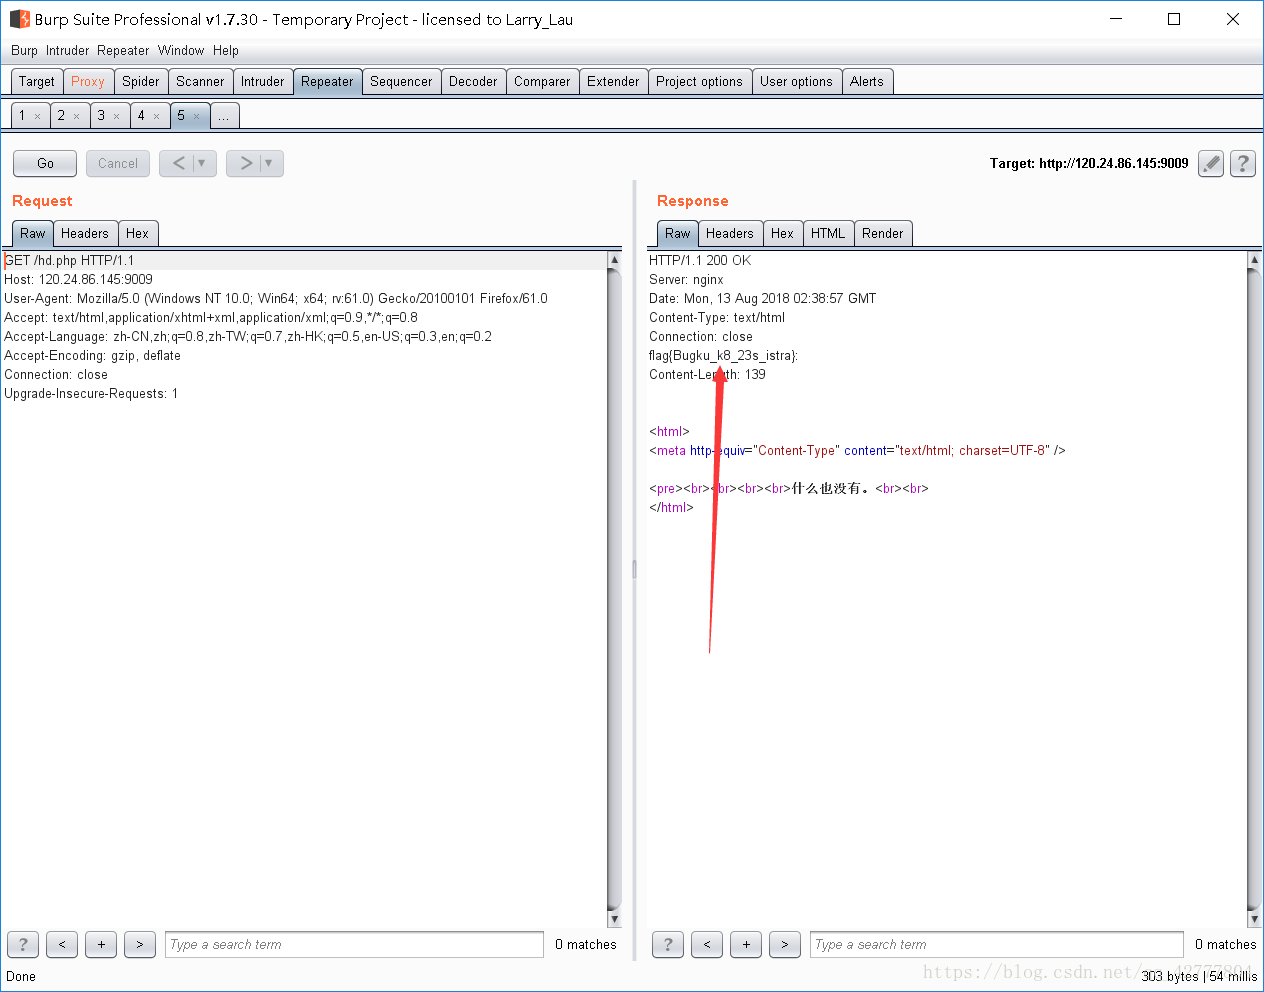Open the User options tab
This screenshot has width=1264, height=992.
coord(796,81)
